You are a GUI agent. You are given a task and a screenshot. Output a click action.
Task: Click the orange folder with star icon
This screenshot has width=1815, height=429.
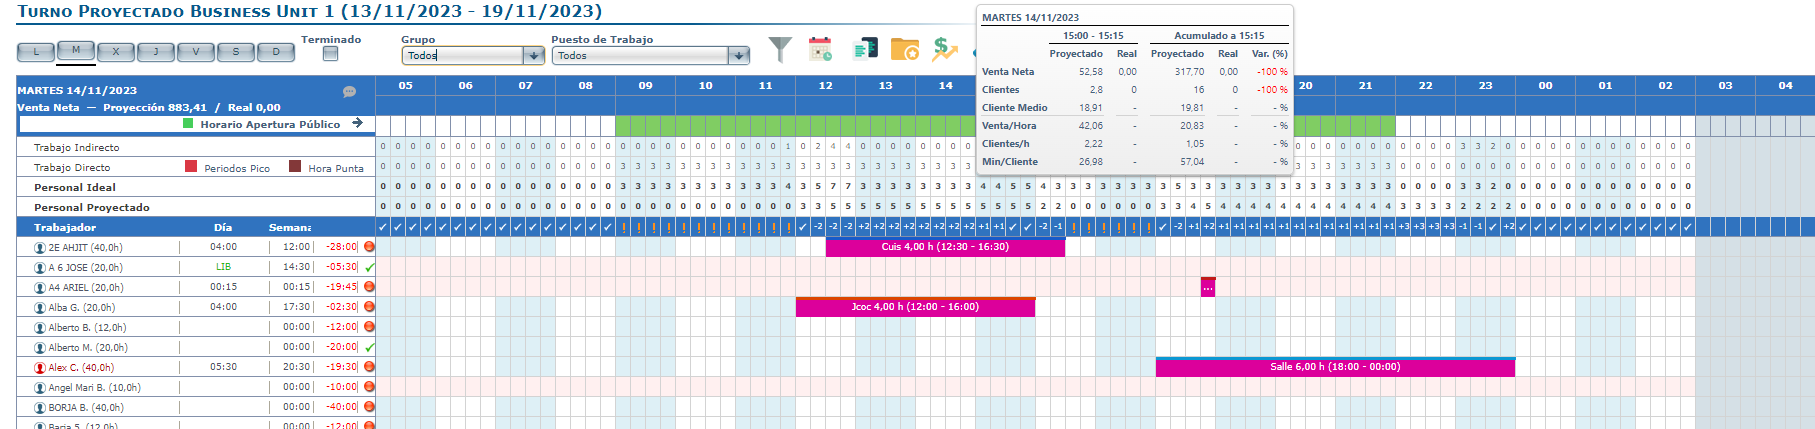pyautogui.click(x=904, y=49)
